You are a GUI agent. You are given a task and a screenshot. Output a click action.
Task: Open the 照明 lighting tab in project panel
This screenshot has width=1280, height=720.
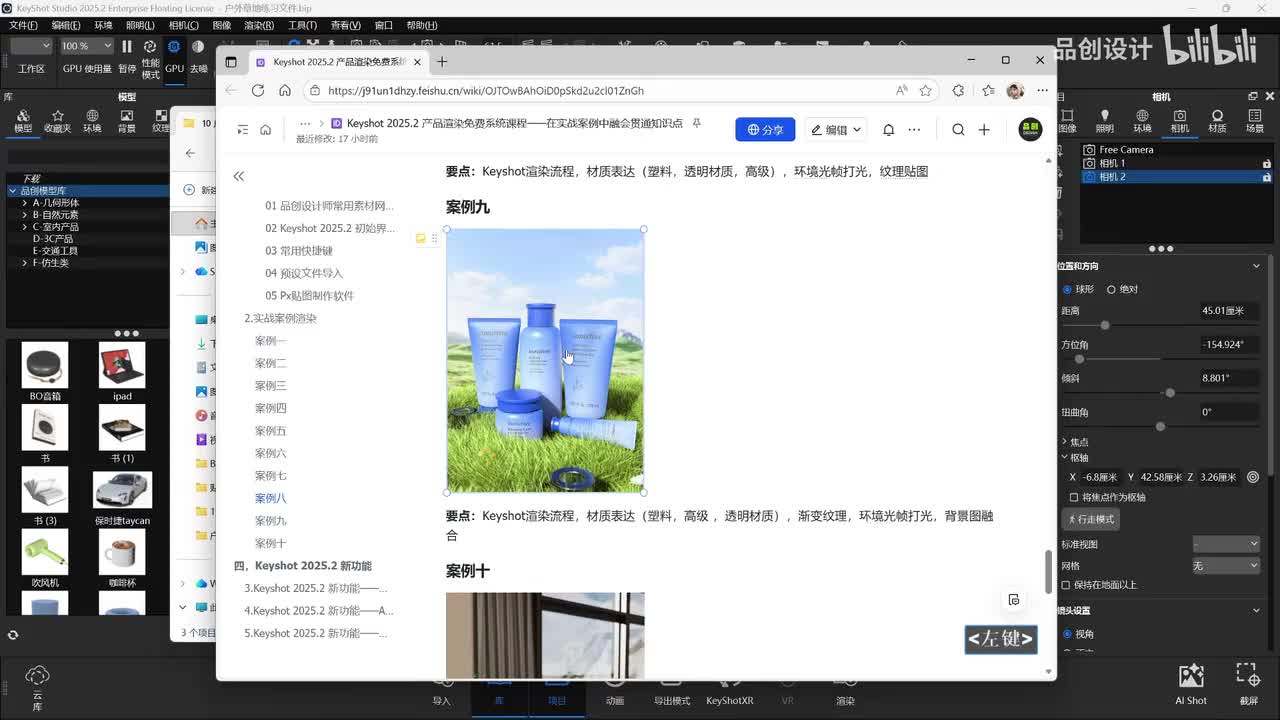(x=1104, y=121)
